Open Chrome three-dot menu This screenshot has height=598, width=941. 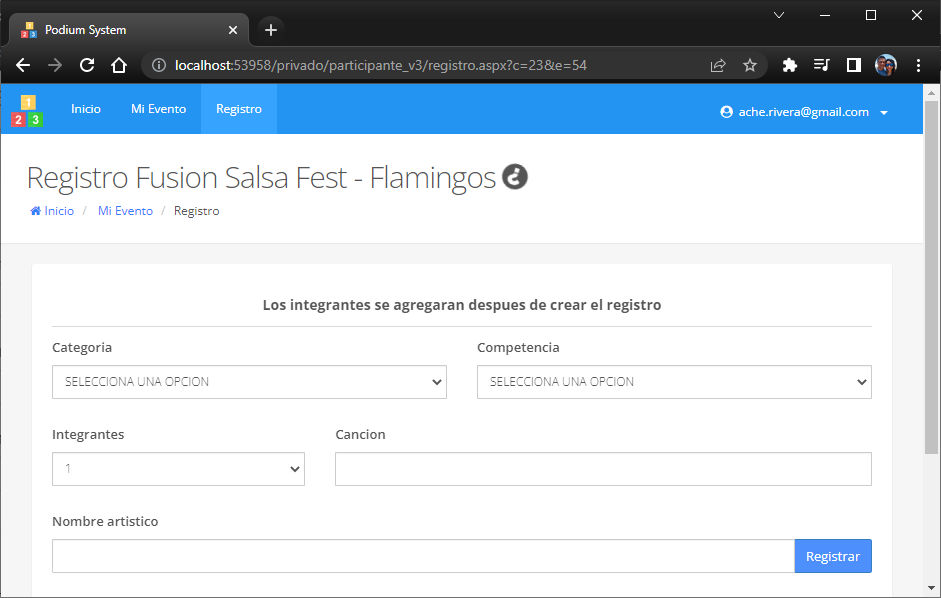[918, 65]
